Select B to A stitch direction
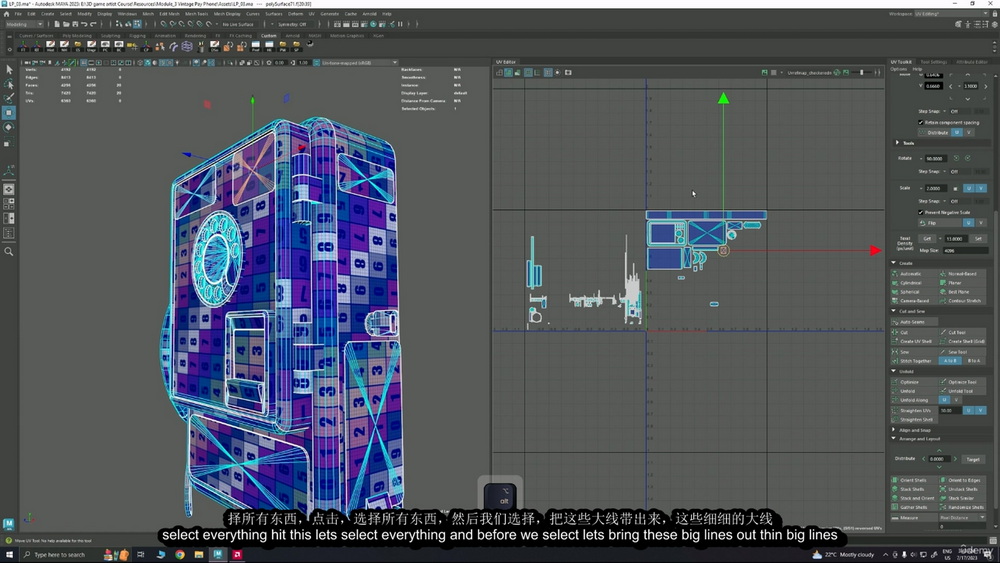Image resolution: width=1000 pixels, height=563 pixels. pyautogui.click(x=974, y=361)
